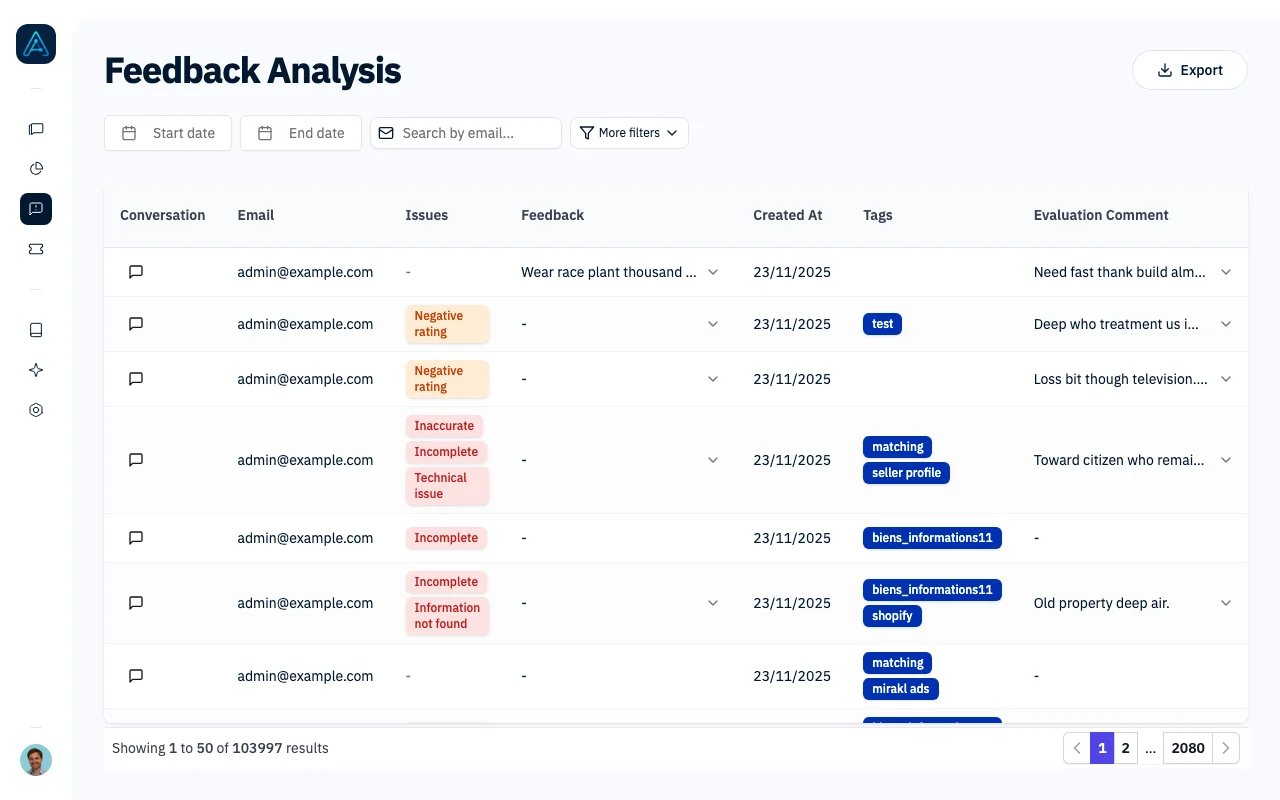This screenshot has height=800, width=1280.
Task: Click the Export button
Action: pos(1190,70)
